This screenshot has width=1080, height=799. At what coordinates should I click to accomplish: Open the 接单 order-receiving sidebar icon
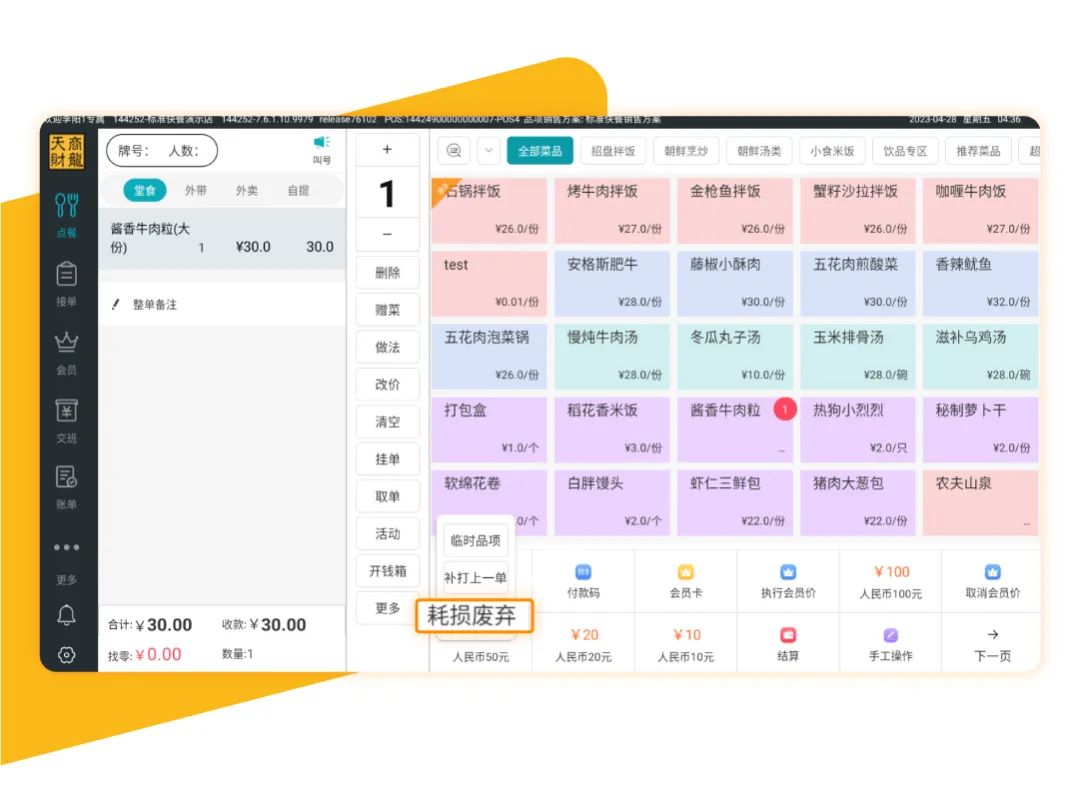coord(67,281)
